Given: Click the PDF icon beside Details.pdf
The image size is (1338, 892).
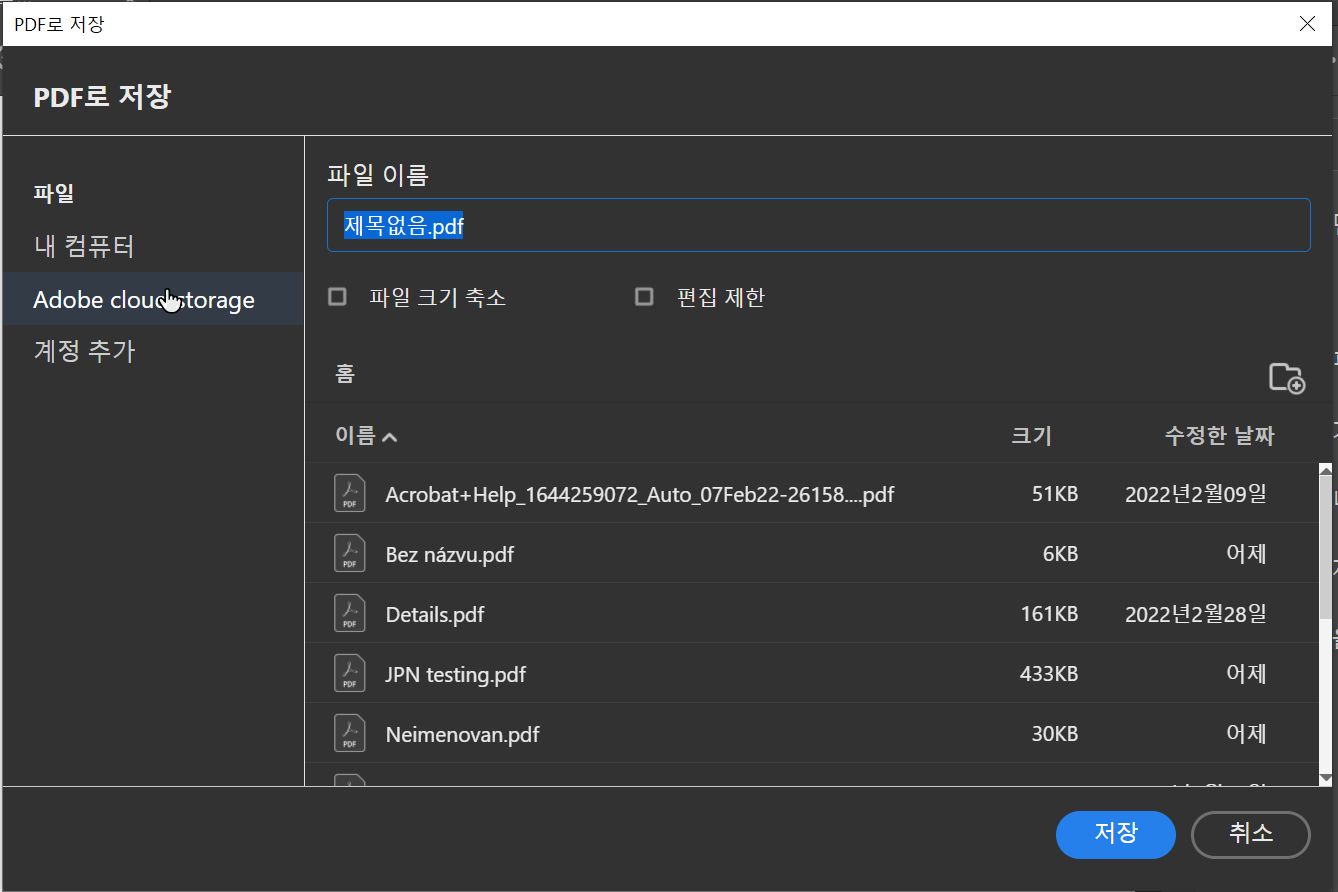Looking at the screenshot, I should point(348,613).
